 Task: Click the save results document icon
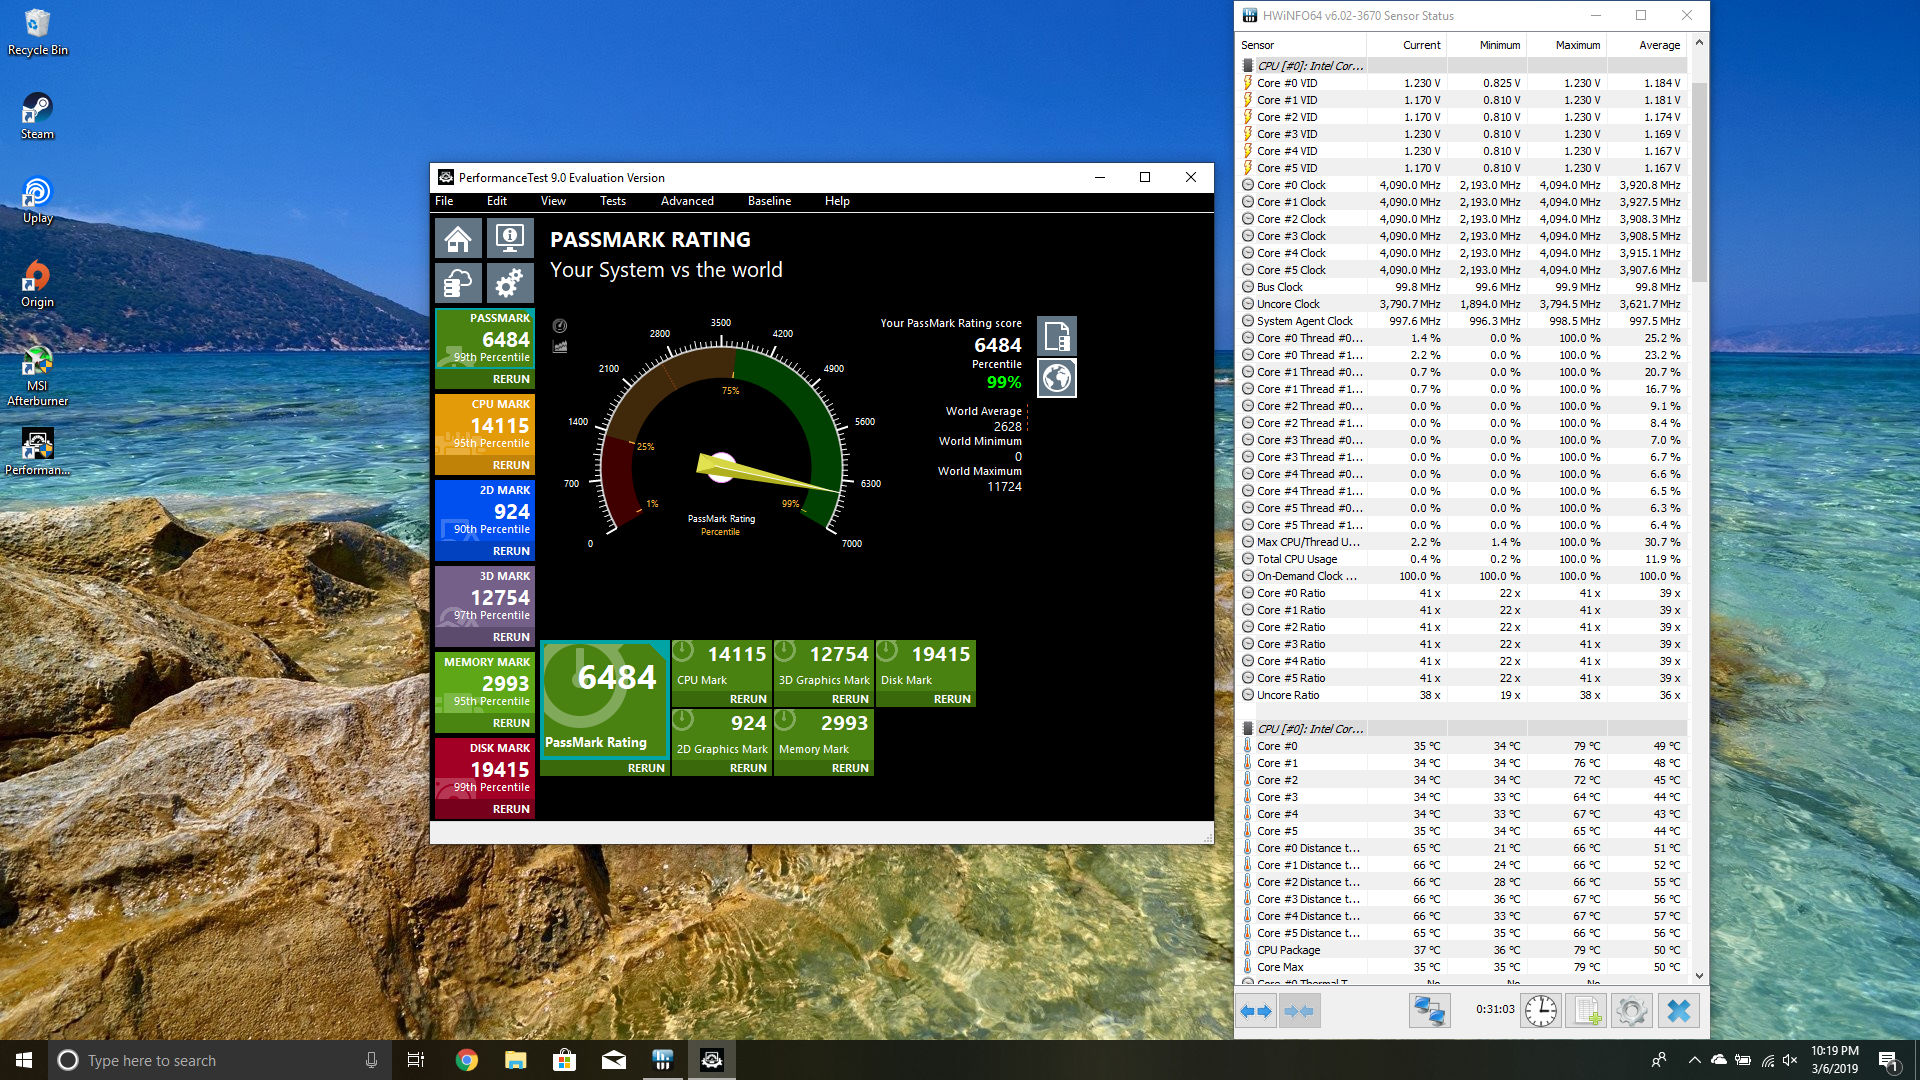coord(1057,337)
